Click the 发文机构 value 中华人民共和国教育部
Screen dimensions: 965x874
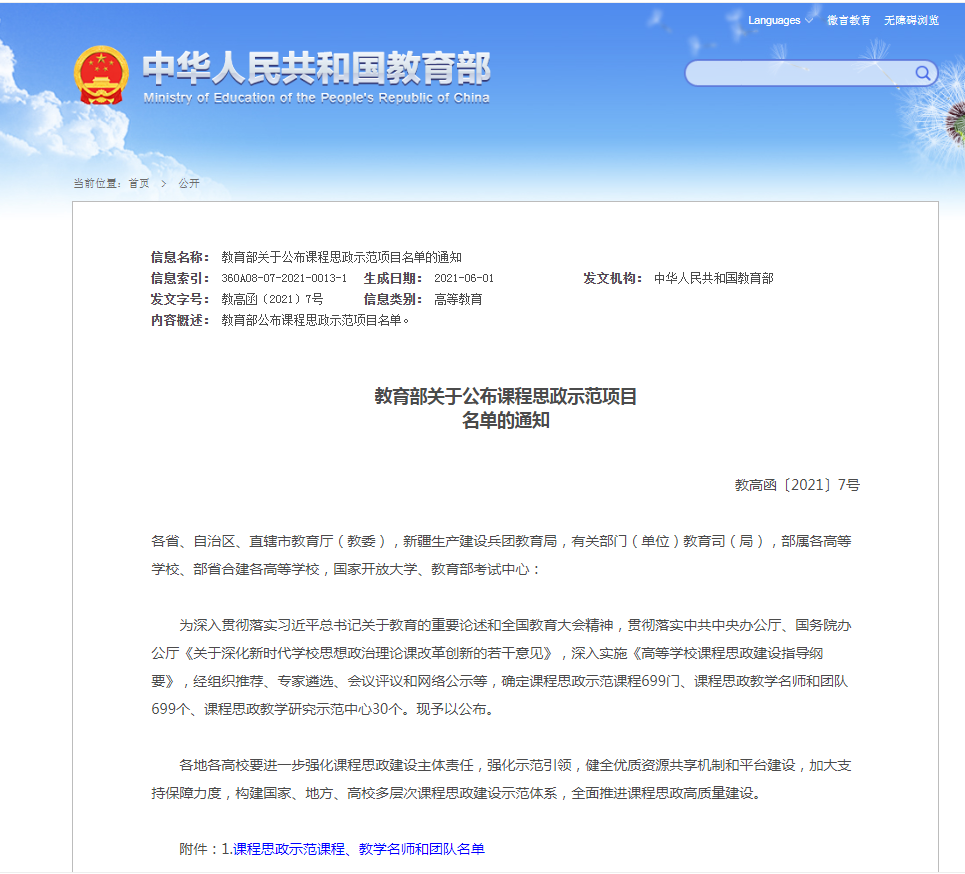tap(713, 278)
